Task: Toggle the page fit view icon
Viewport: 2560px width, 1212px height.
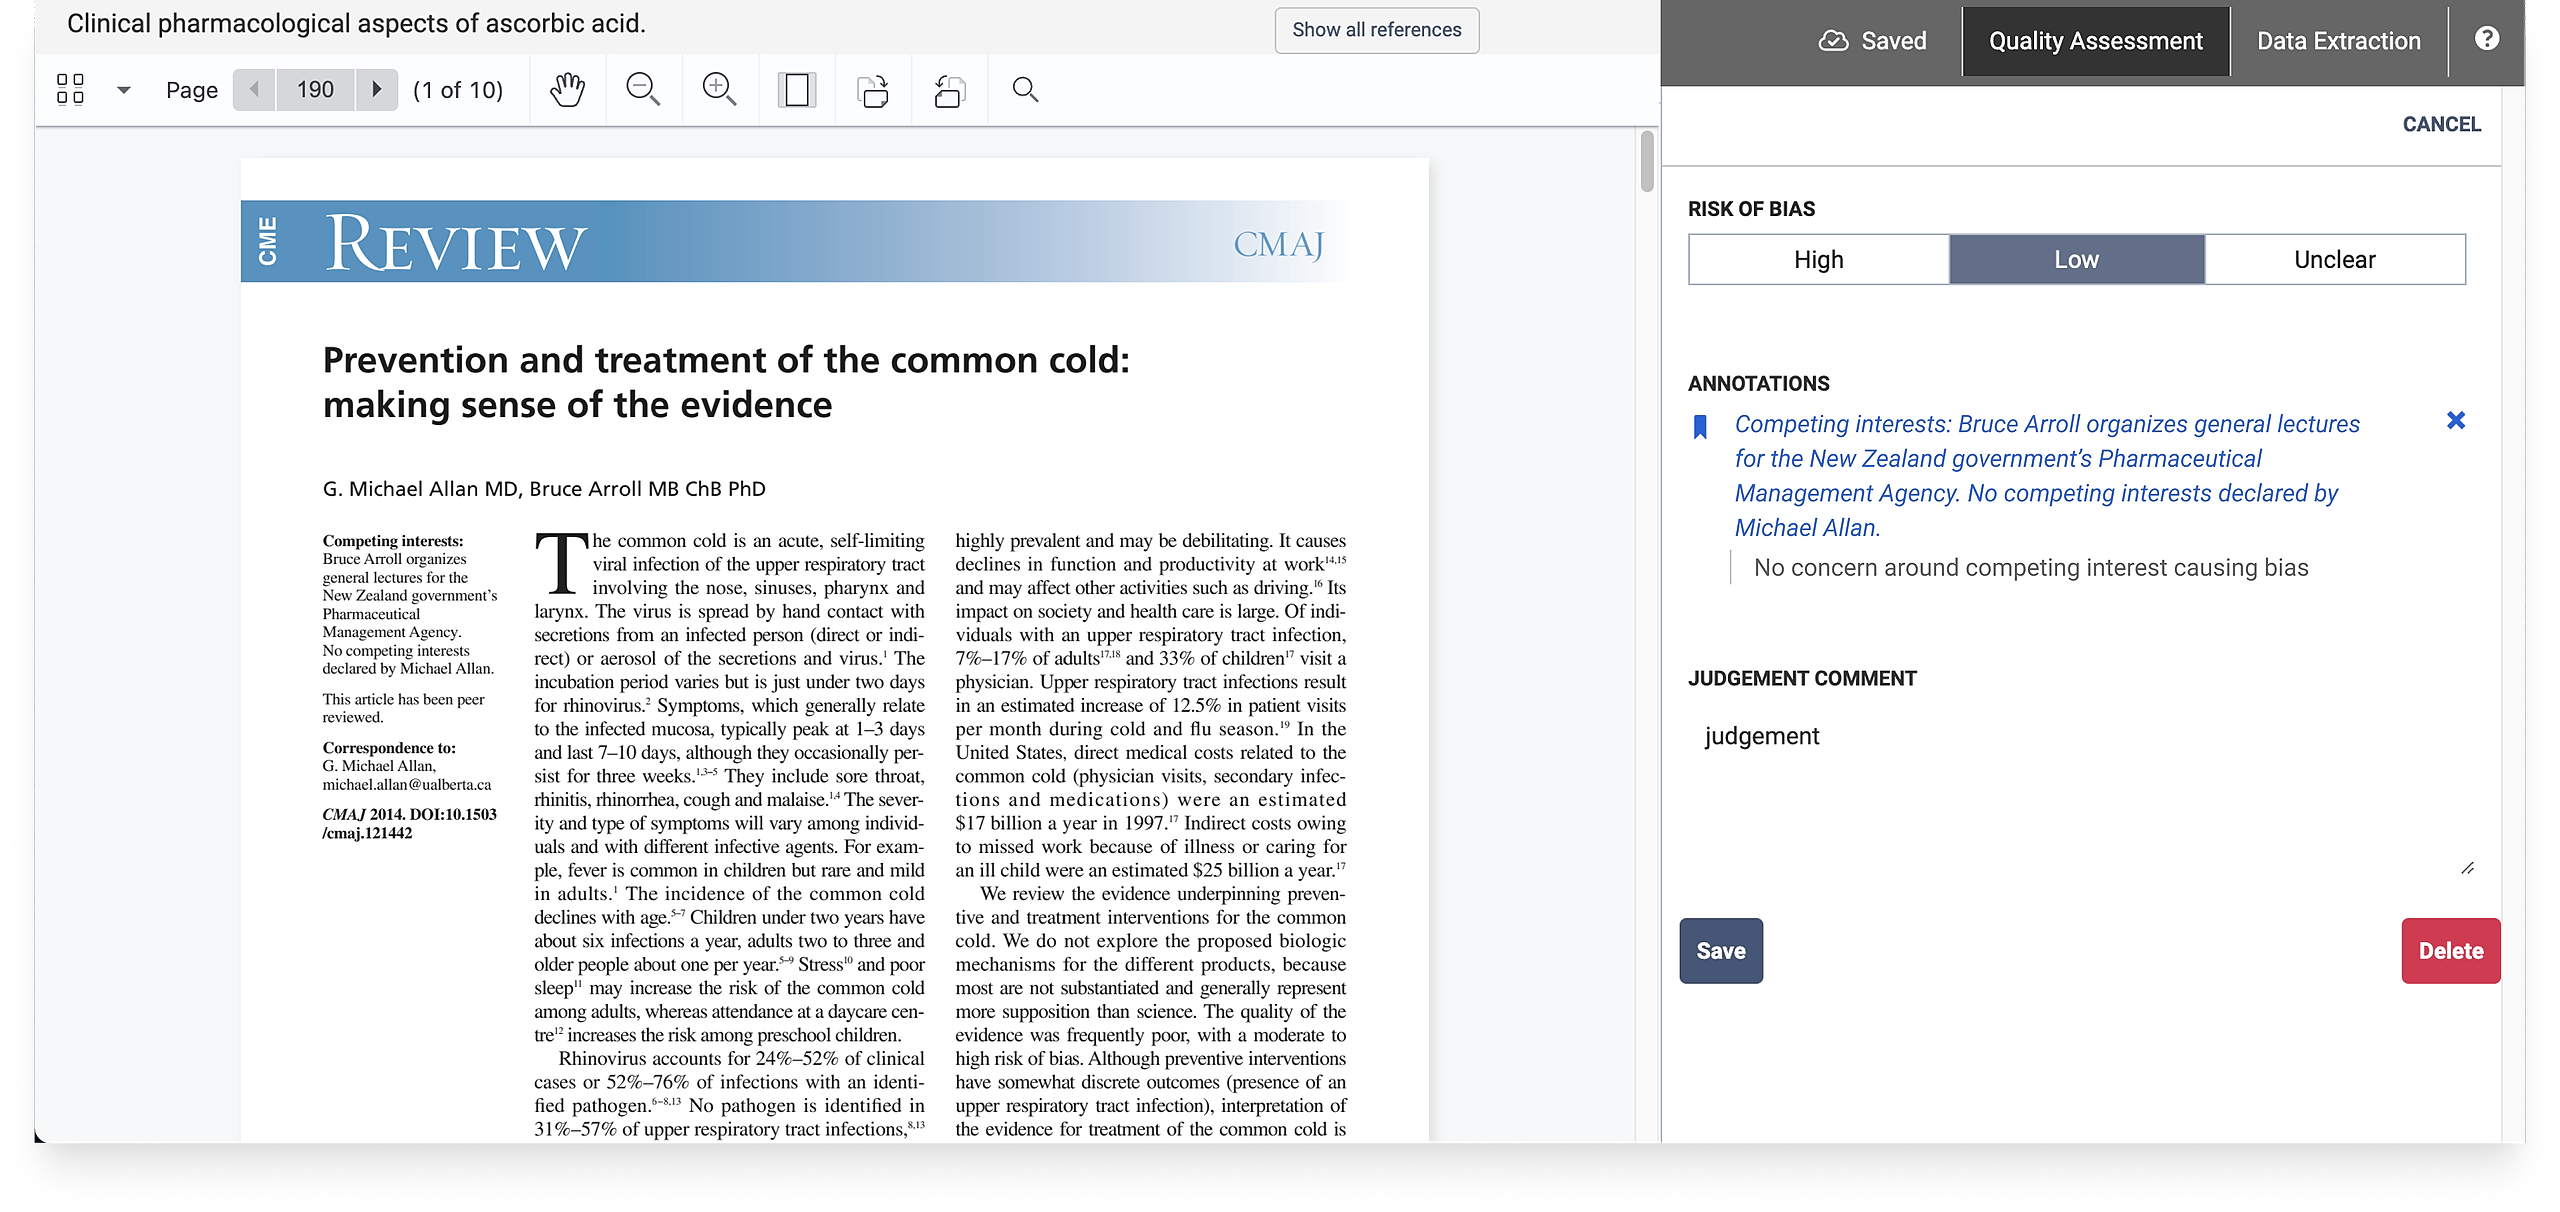Action: (x=796, y=90)
